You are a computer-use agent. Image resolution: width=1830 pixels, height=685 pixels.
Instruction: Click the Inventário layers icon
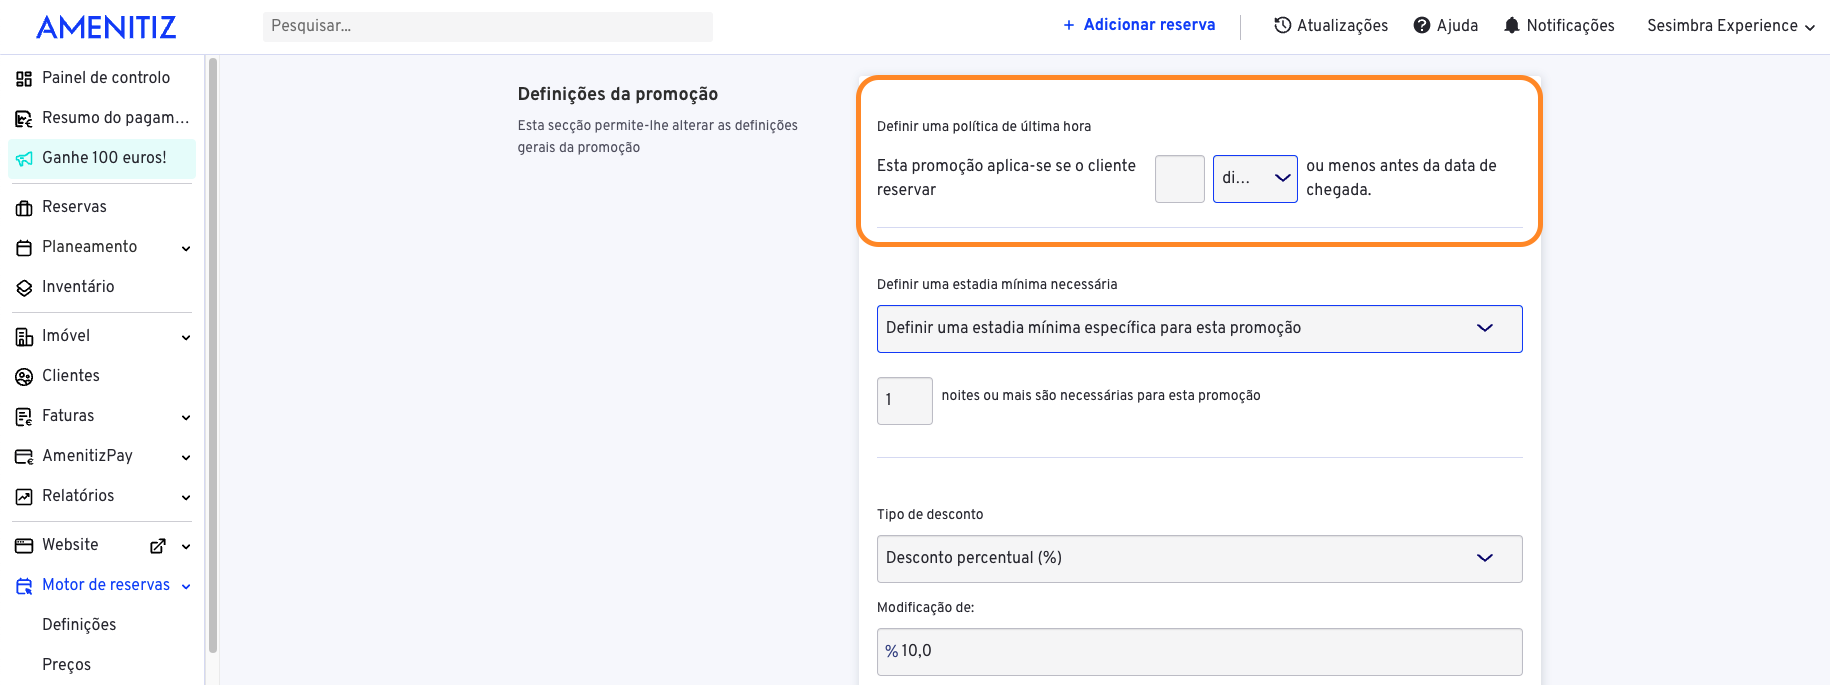pyautogui.click(x=24, y=287)
